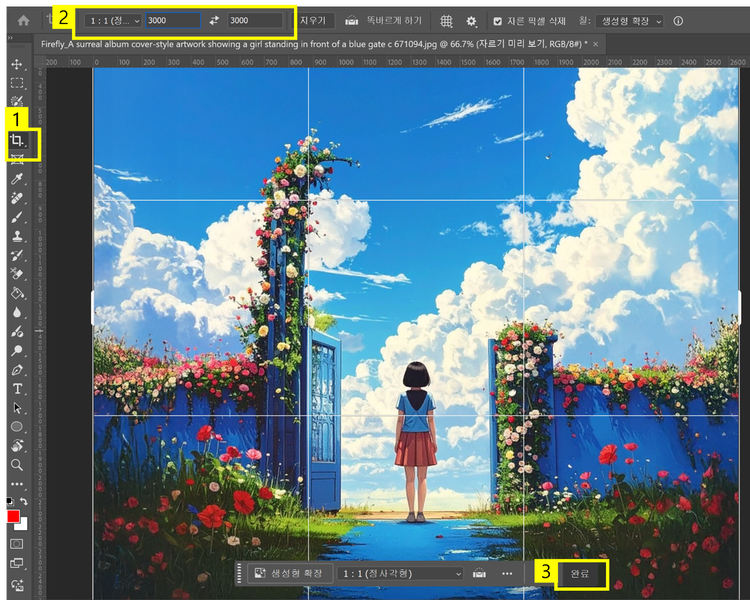Swap foreground and background colors
The width and height of the screenshot is (750, 600).
[x=23, y=501]
